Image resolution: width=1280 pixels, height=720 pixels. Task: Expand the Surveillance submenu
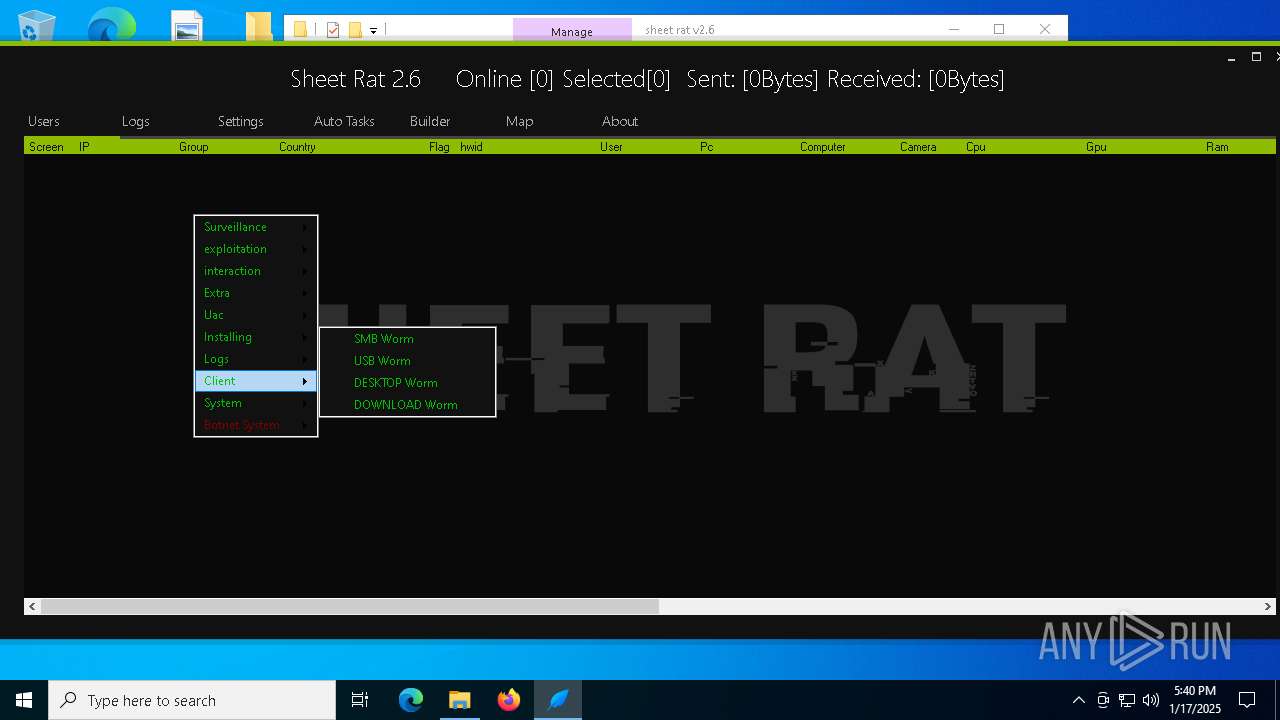click(x=256, y=227)
